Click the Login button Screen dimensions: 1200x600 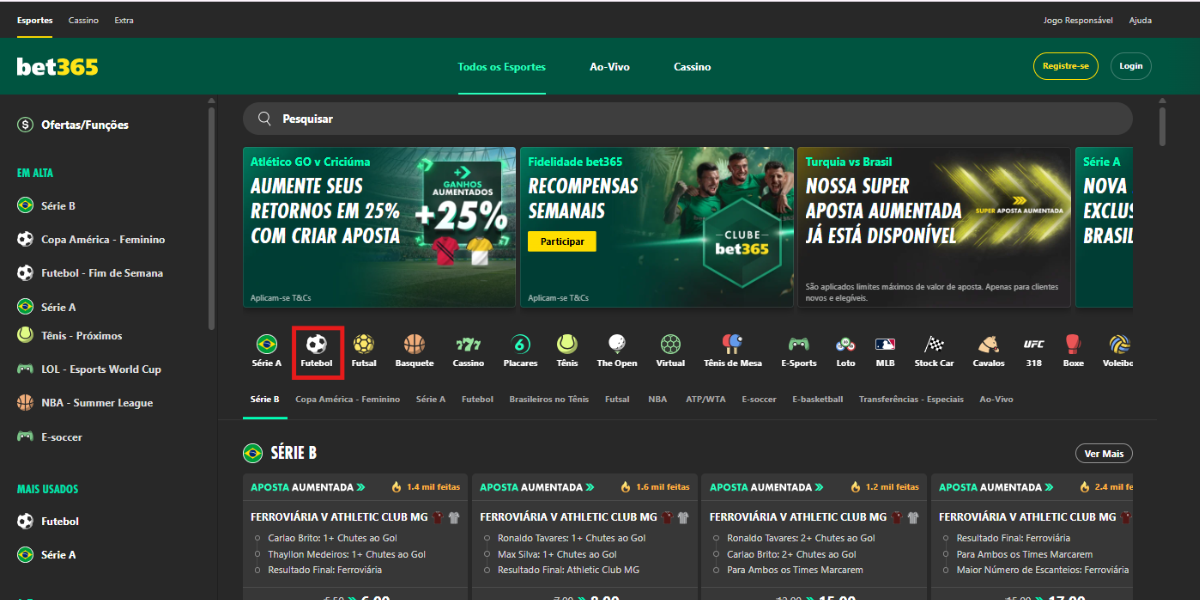pyautogui.click(x=1130, y=66)
